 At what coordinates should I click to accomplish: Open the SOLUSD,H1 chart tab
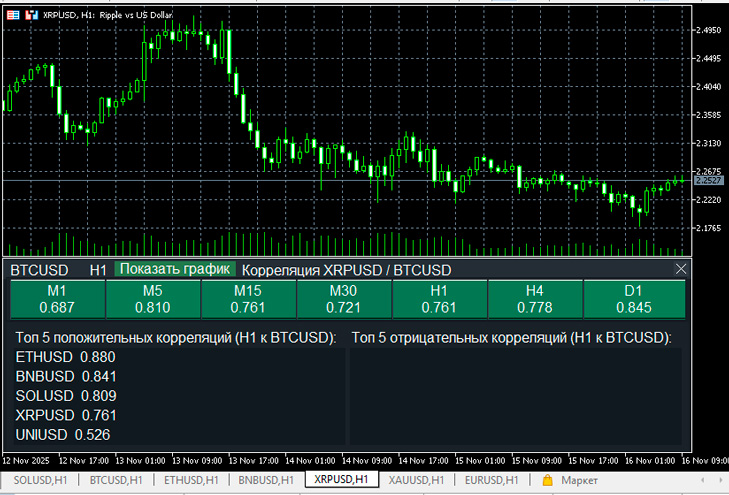coord(42,481)
